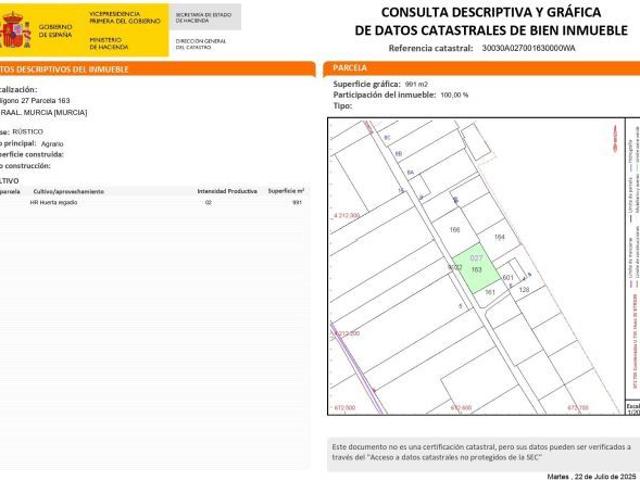
Task: Click the Spanish coat of arms emblem
Action: [14, 31]
